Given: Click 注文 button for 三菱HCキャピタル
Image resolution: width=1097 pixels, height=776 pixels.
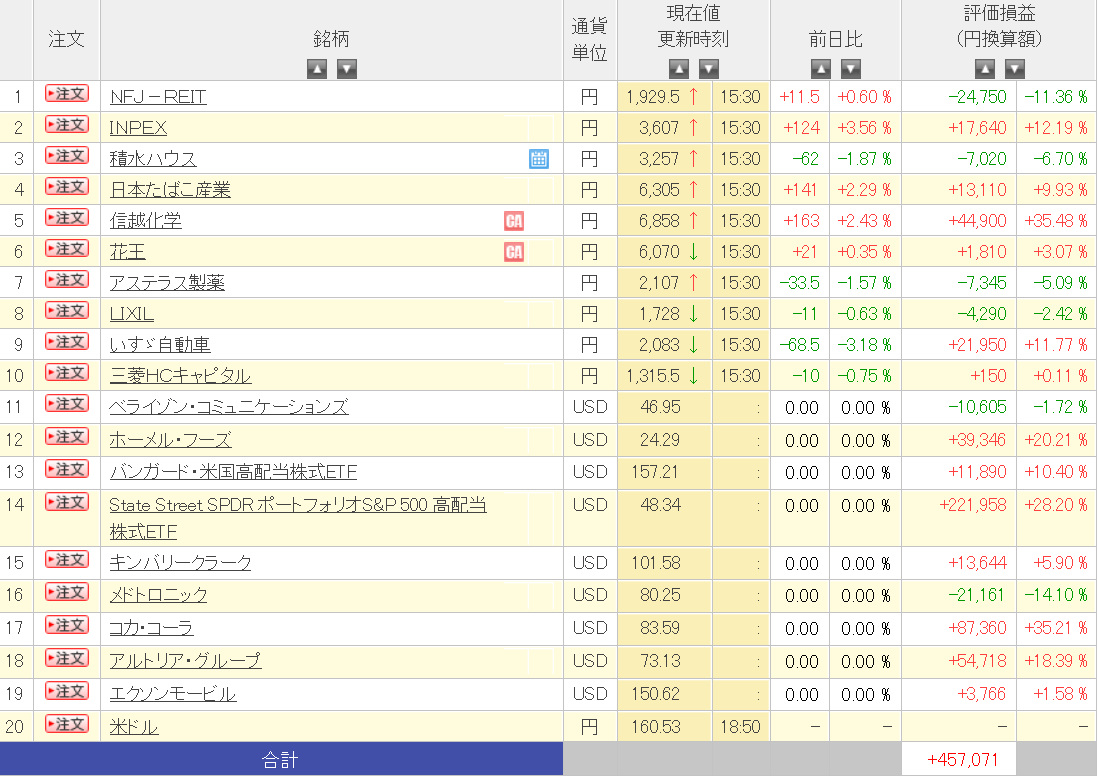Looking at the screenshot, I should click(x=67, y=372).
